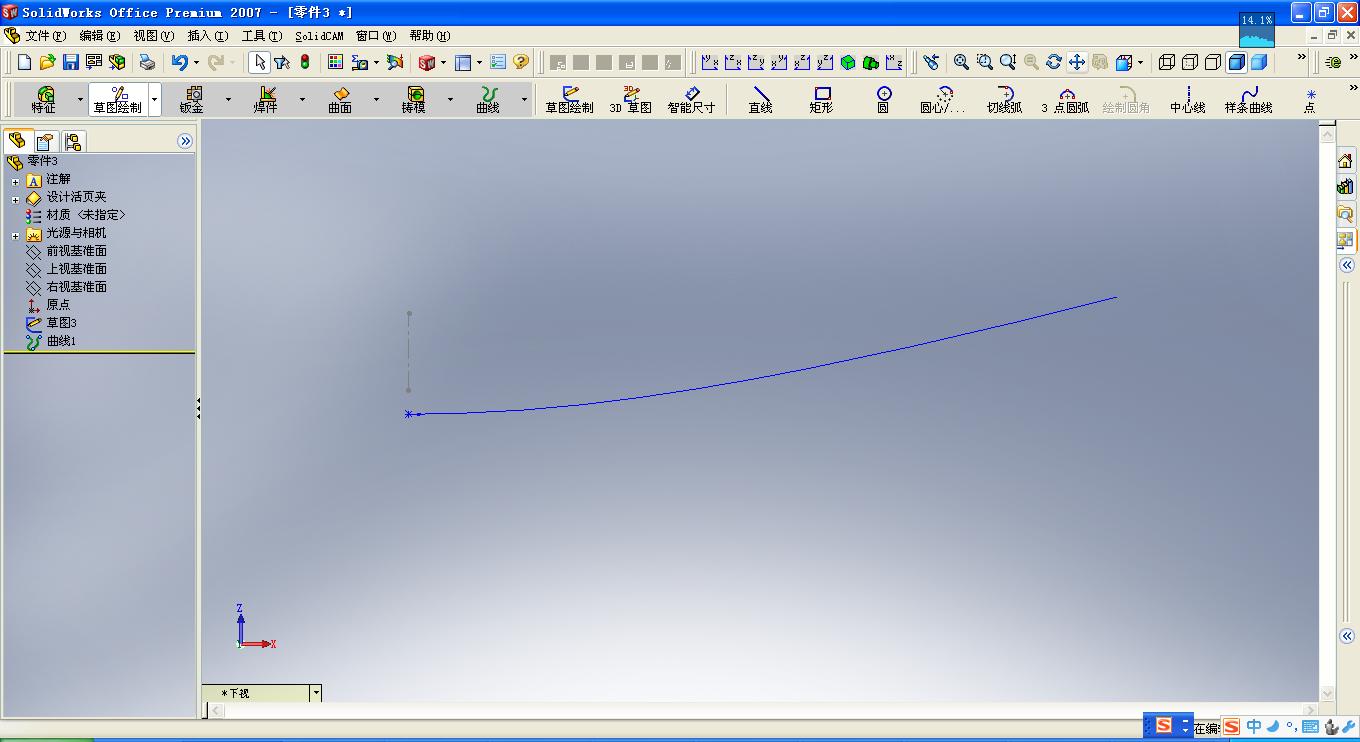The height and width of the screenshot is (742, 1360).
Task: Expand the dropdown arrow beside 草图绘制 tab
Action: [154, 100]
